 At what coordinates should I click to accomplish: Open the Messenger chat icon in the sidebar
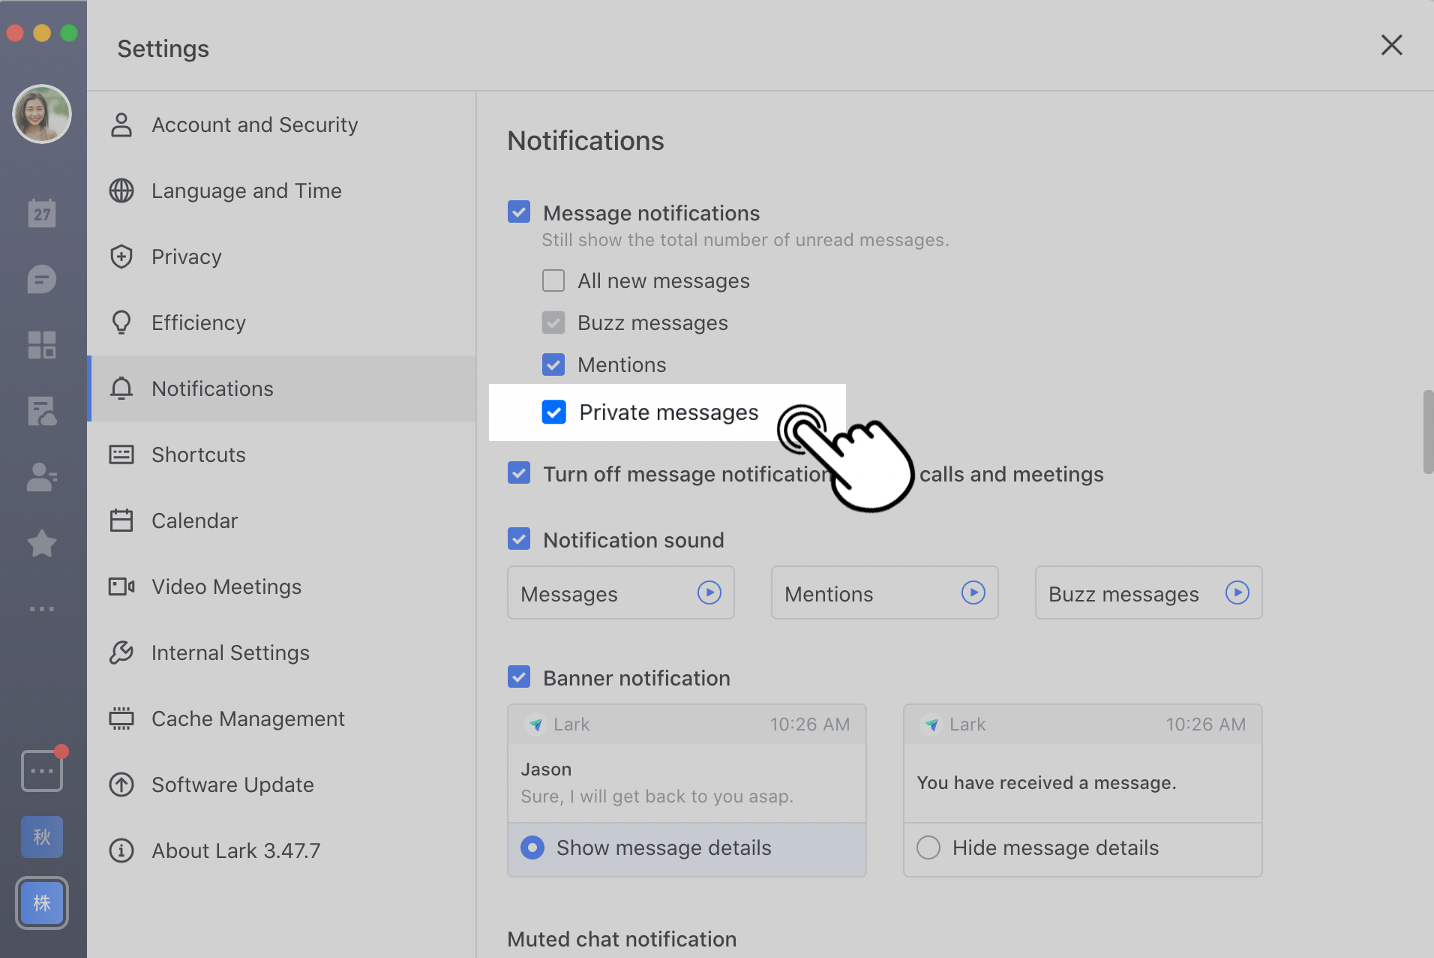42,280
